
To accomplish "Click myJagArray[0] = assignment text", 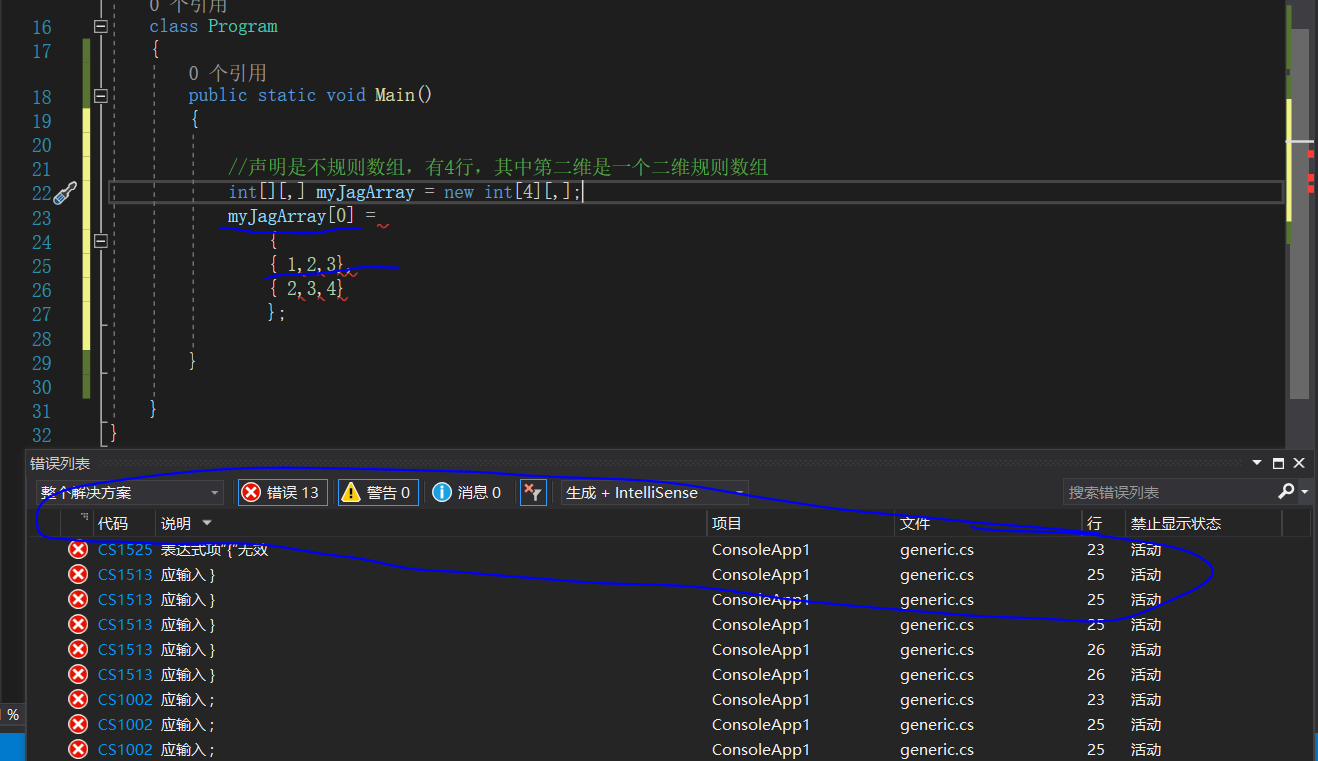I will tap(302, 216).
